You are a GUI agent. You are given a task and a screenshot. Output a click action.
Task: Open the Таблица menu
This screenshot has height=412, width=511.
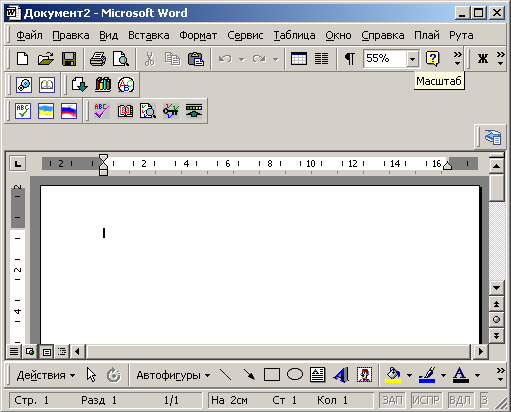(294, 35)
